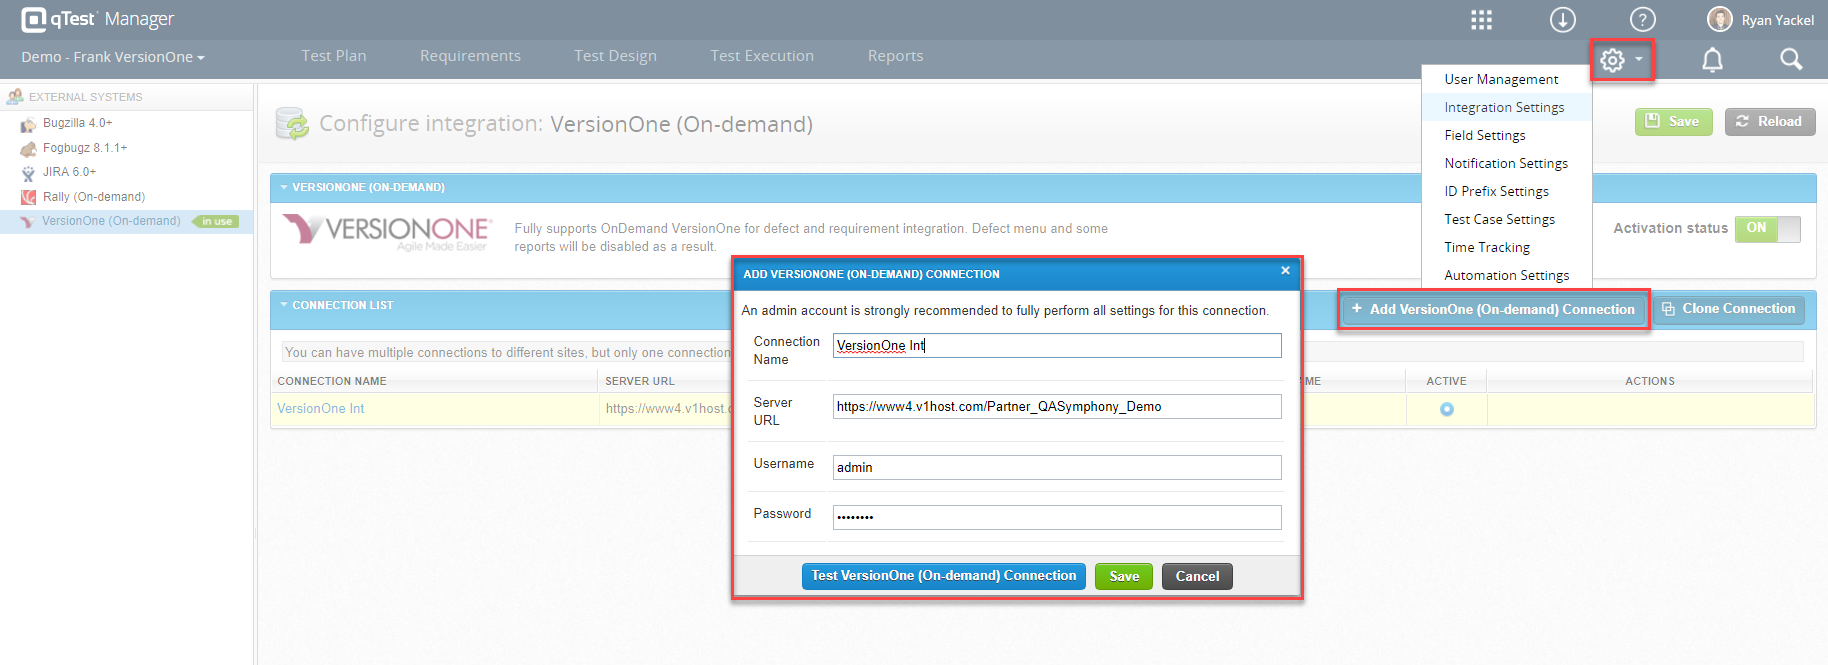Select the Active radio button for VersionOne Int

pos(1446,409)
